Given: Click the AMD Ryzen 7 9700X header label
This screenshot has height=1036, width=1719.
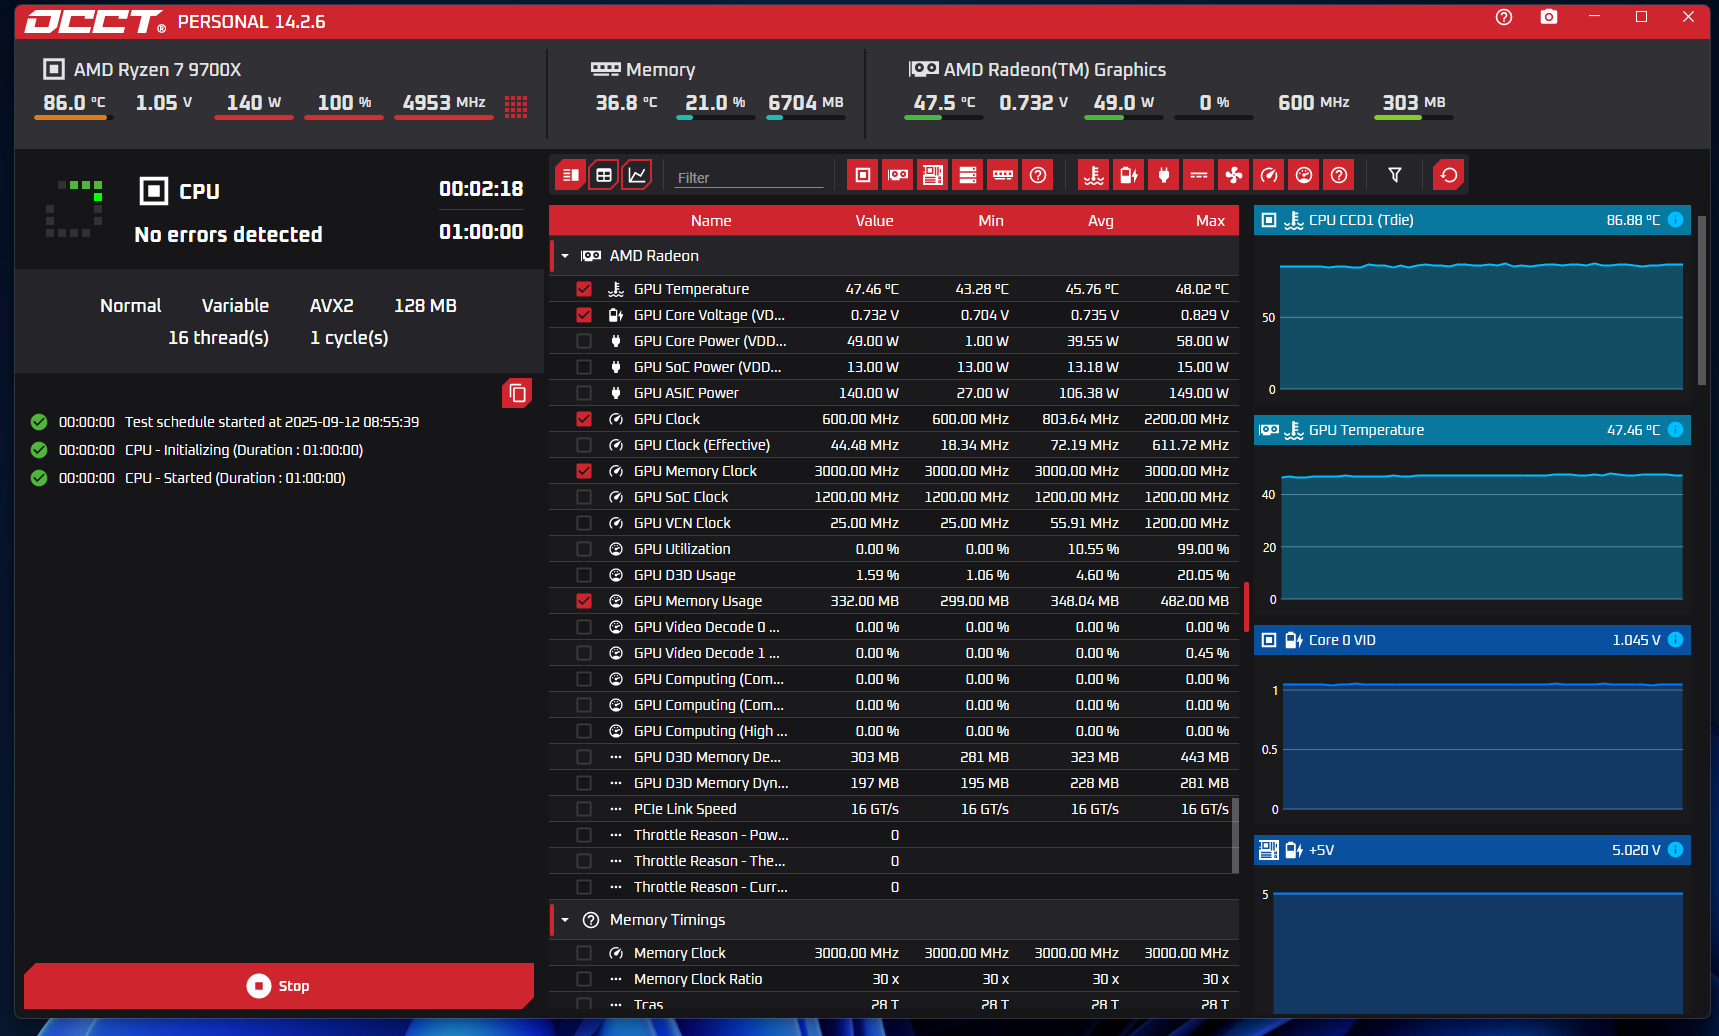Looking at the screenshot, I should pos(157,70).
